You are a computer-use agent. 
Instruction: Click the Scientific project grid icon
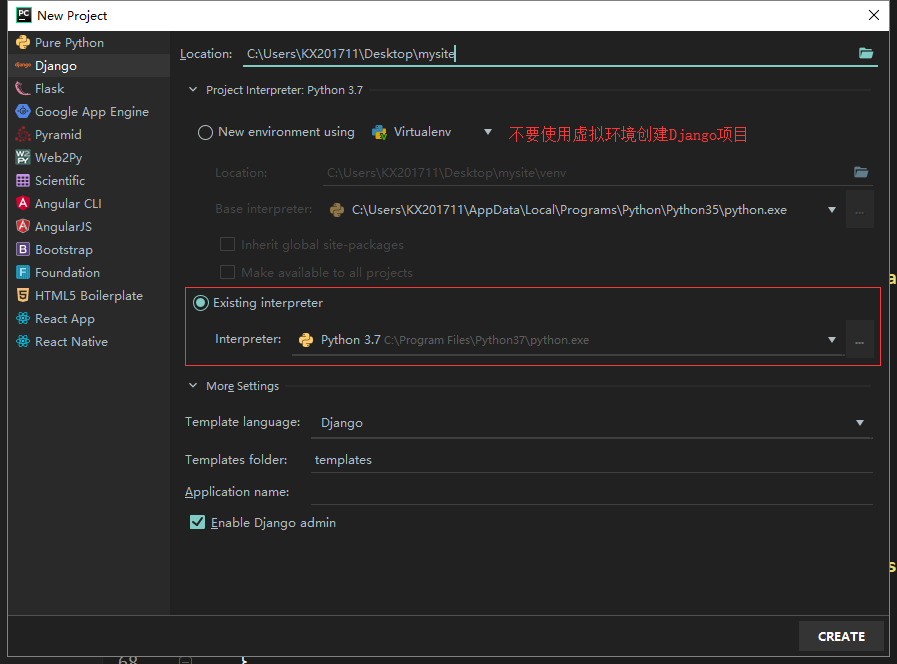click(23, 180)
